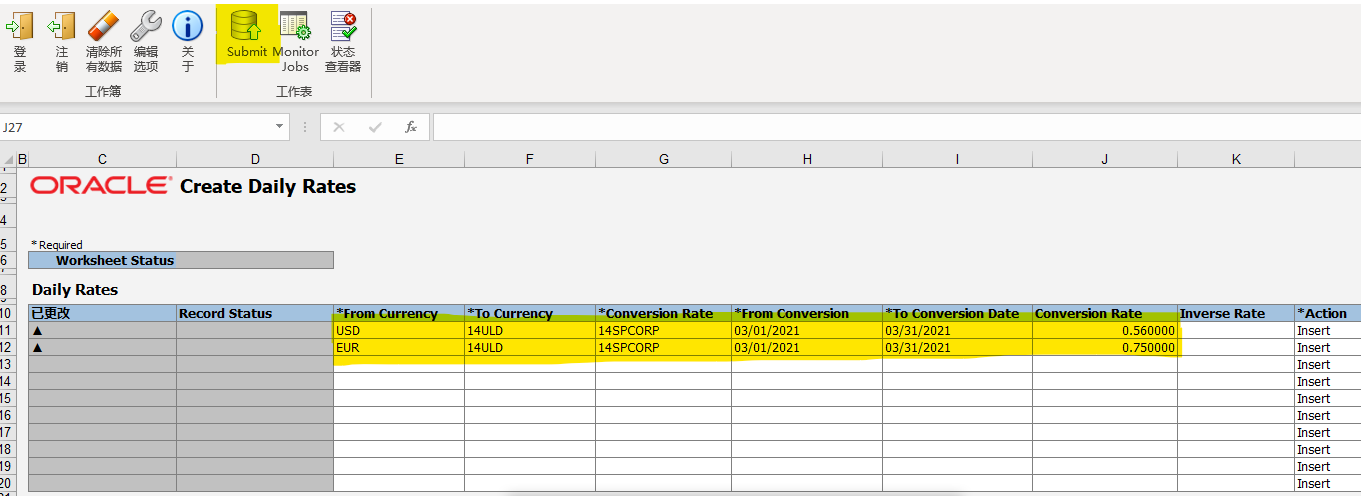
Task: Select the EUR From Currency cell
Action: 398,347
